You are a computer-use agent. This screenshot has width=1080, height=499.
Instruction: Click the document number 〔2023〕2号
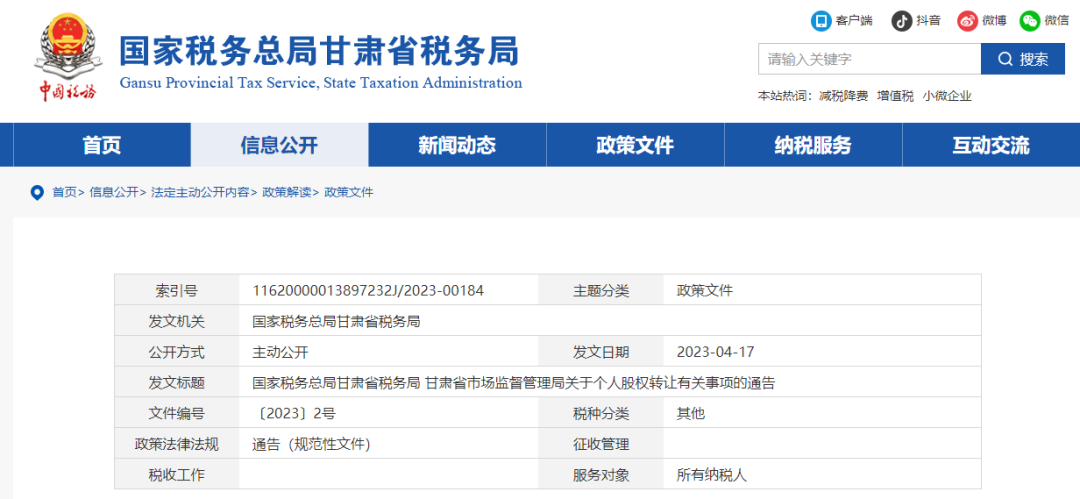coord(294,414)
